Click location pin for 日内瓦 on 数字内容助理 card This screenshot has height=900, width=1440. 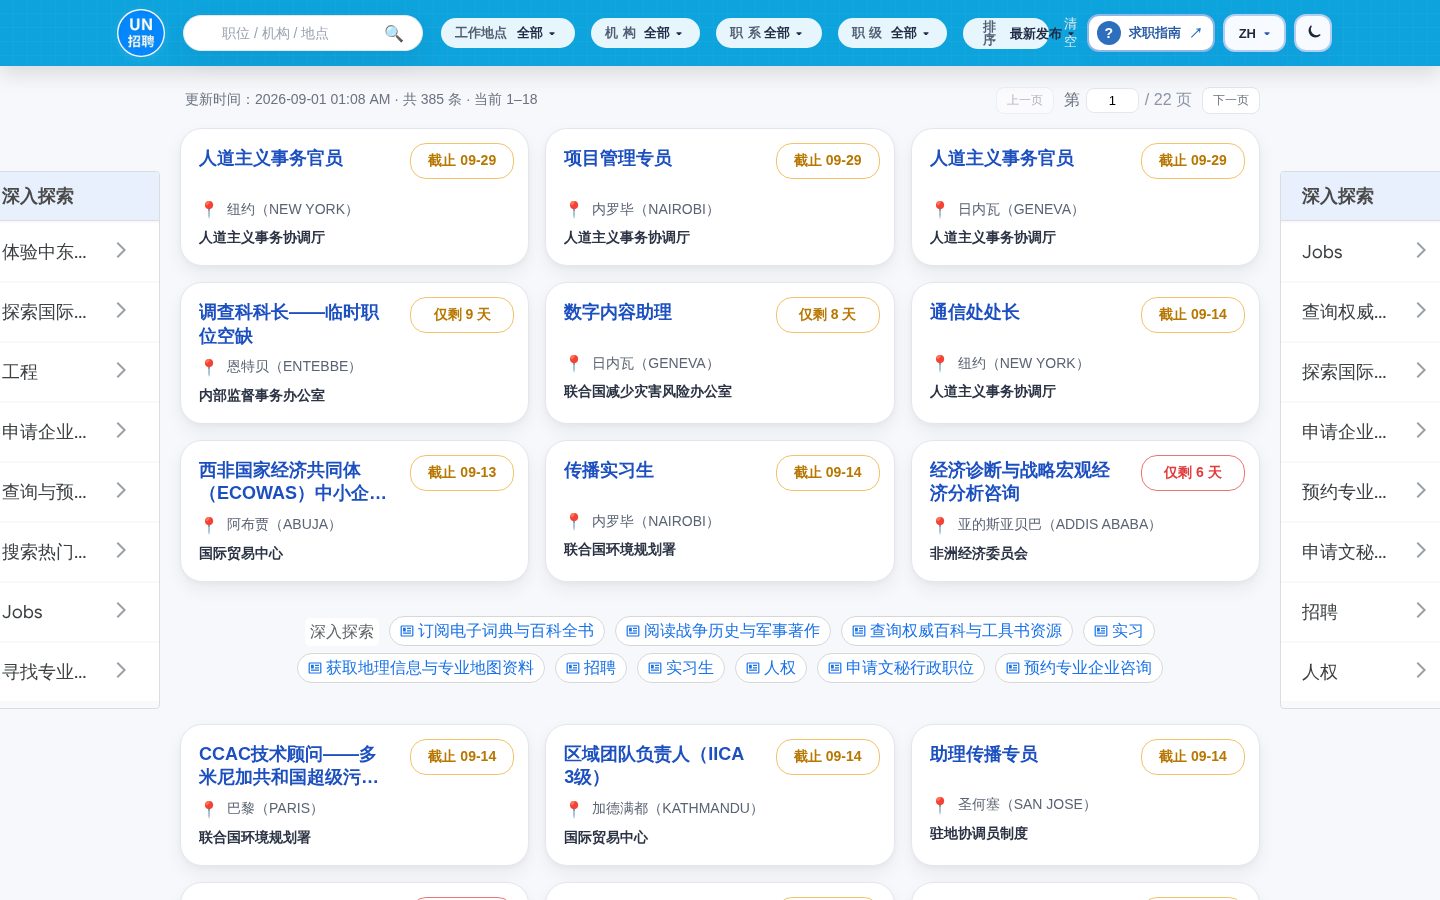pyautogui.click(x=574, y=363)
